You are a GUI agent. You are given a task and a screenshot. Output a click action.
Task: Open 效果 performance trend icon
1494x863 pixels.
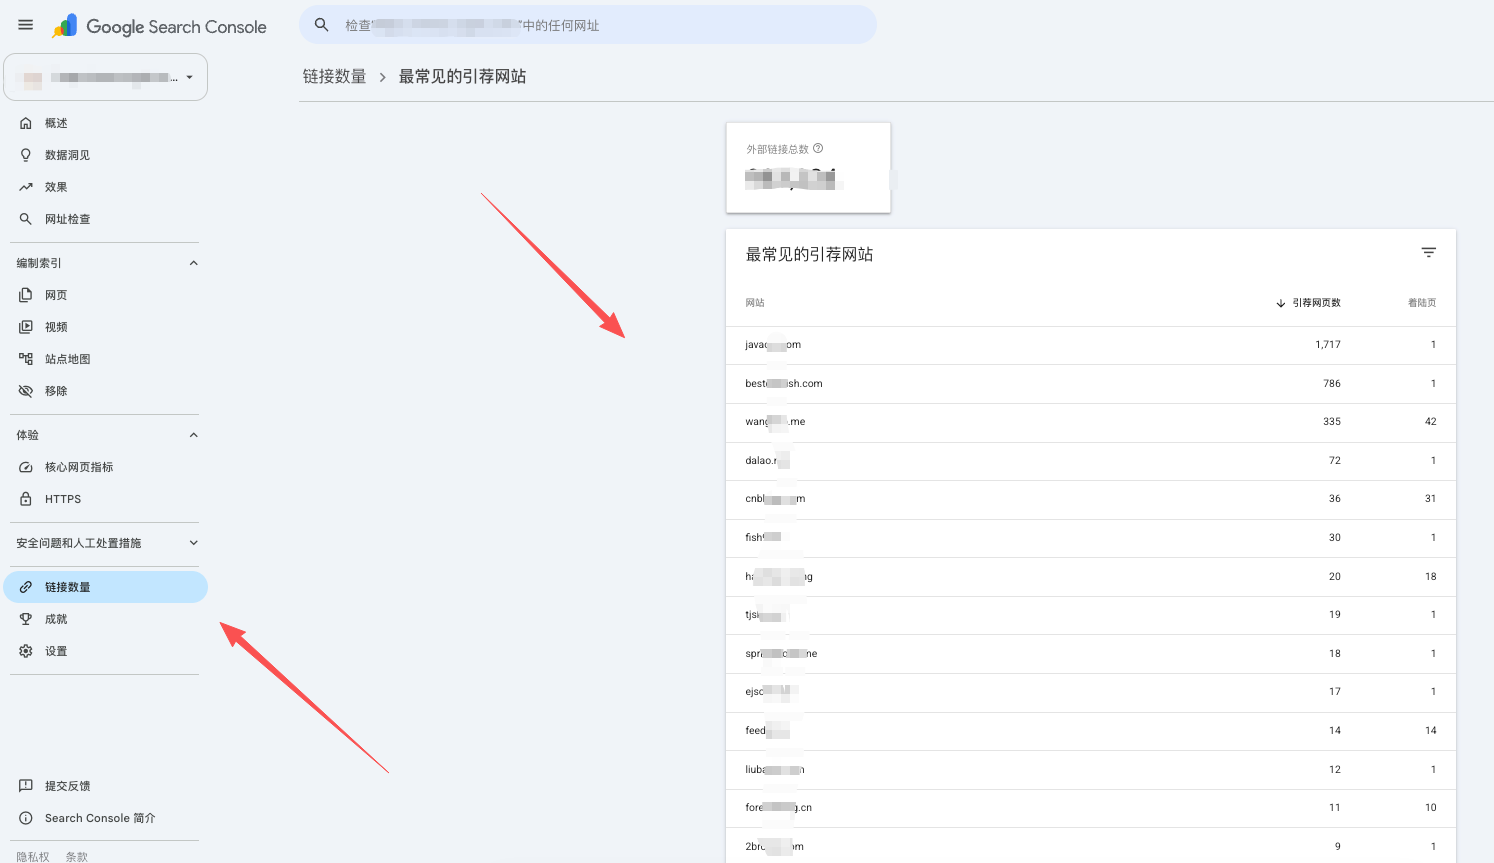[x=26, y=187]
